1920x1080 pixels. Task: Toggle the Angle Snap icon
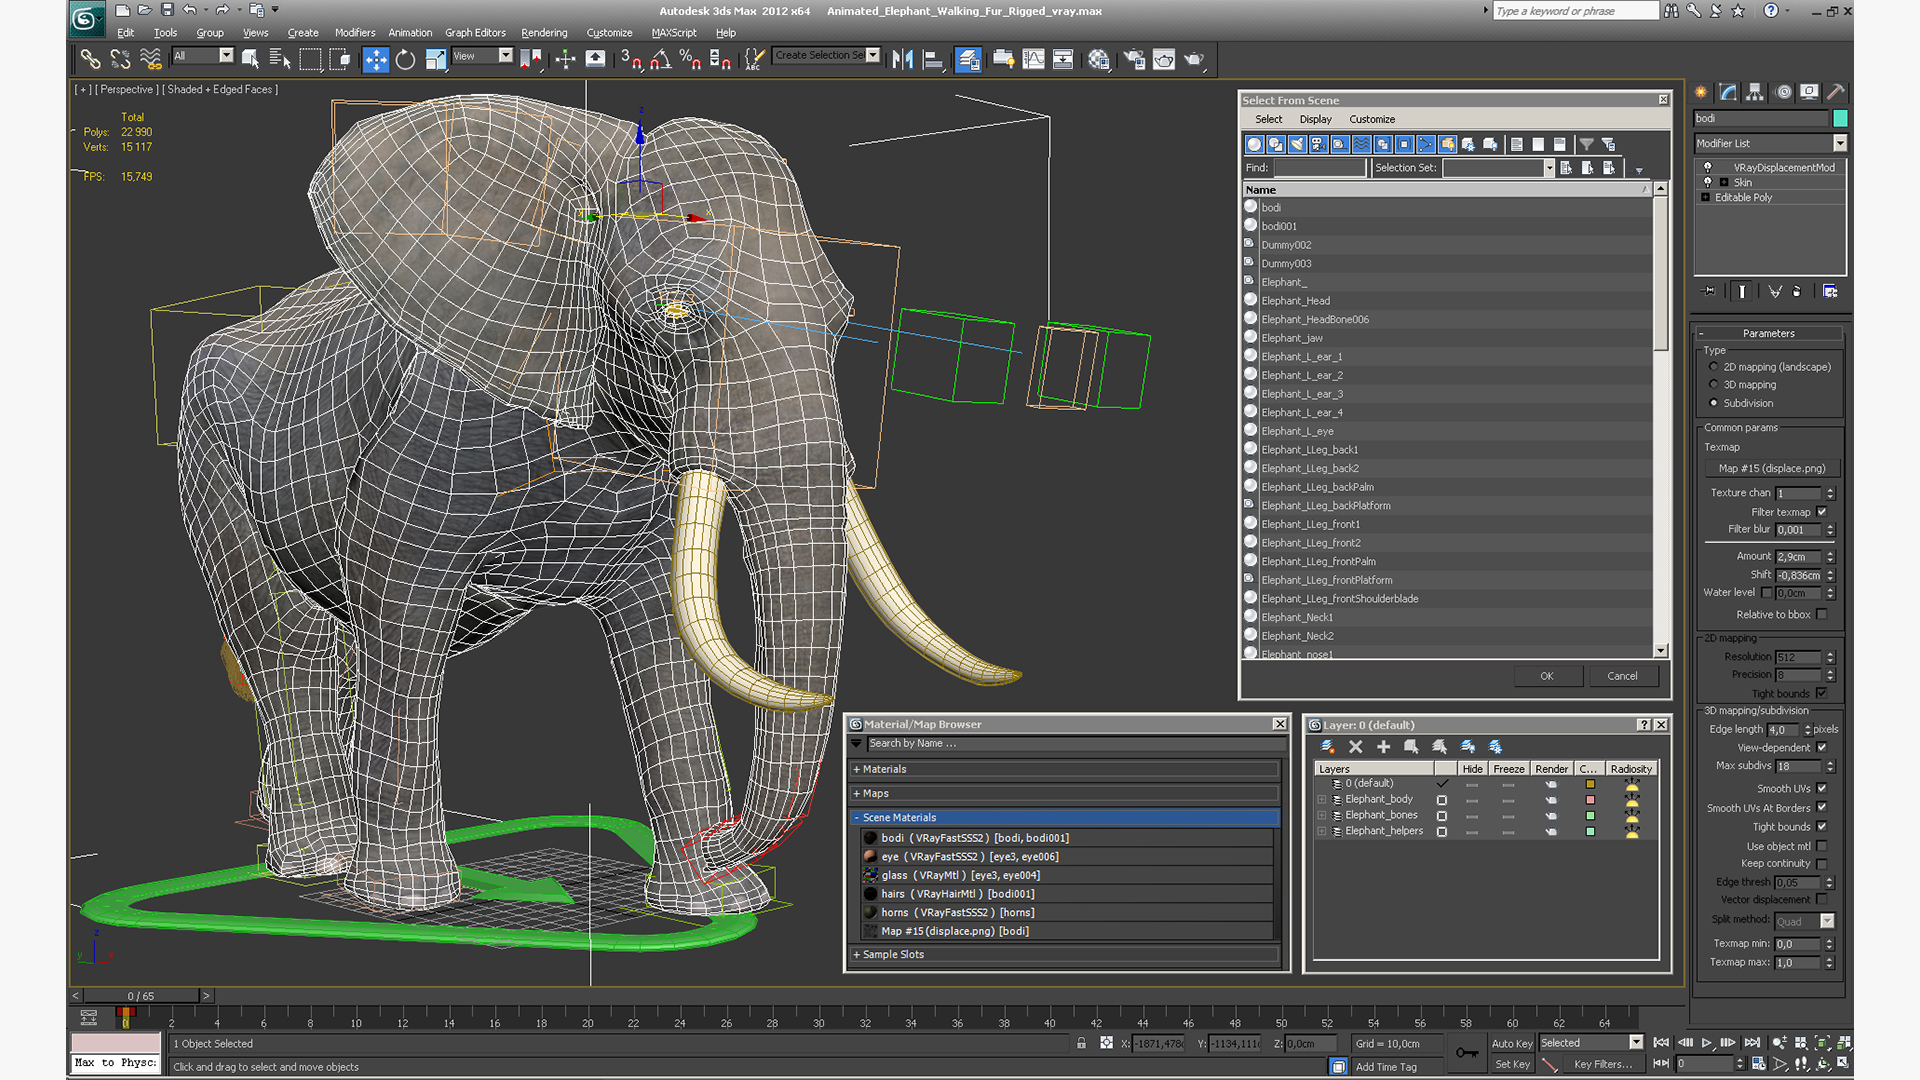click(x=660, y=59)
